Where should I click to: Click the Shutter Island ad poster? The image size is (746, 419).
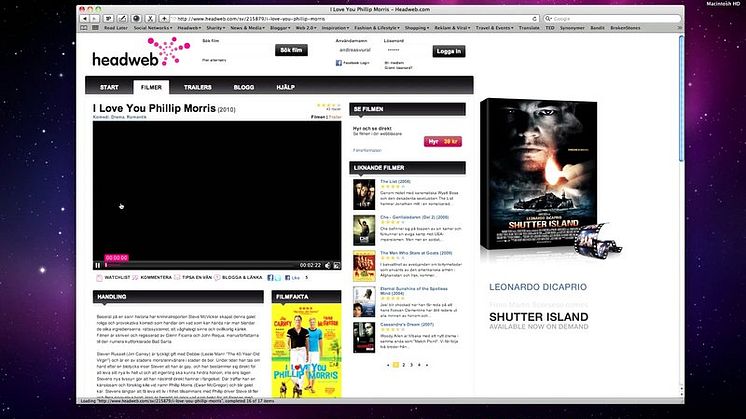(539, 174)
